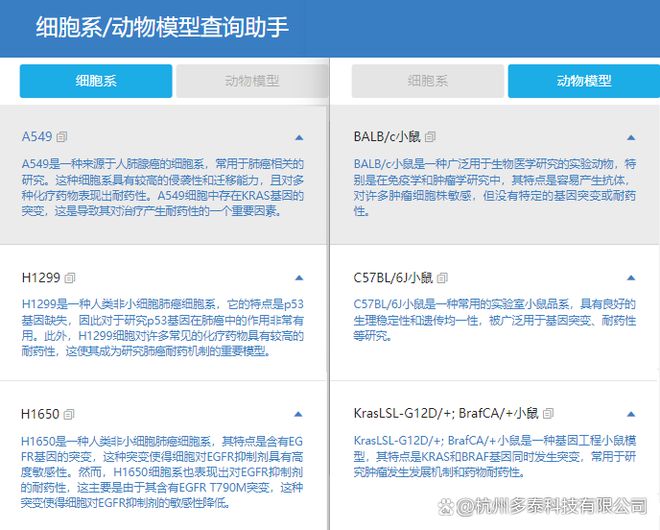Screen dimensions: 660x530
Task: Click the H1650 title text
Action: [x=40, y=414]
